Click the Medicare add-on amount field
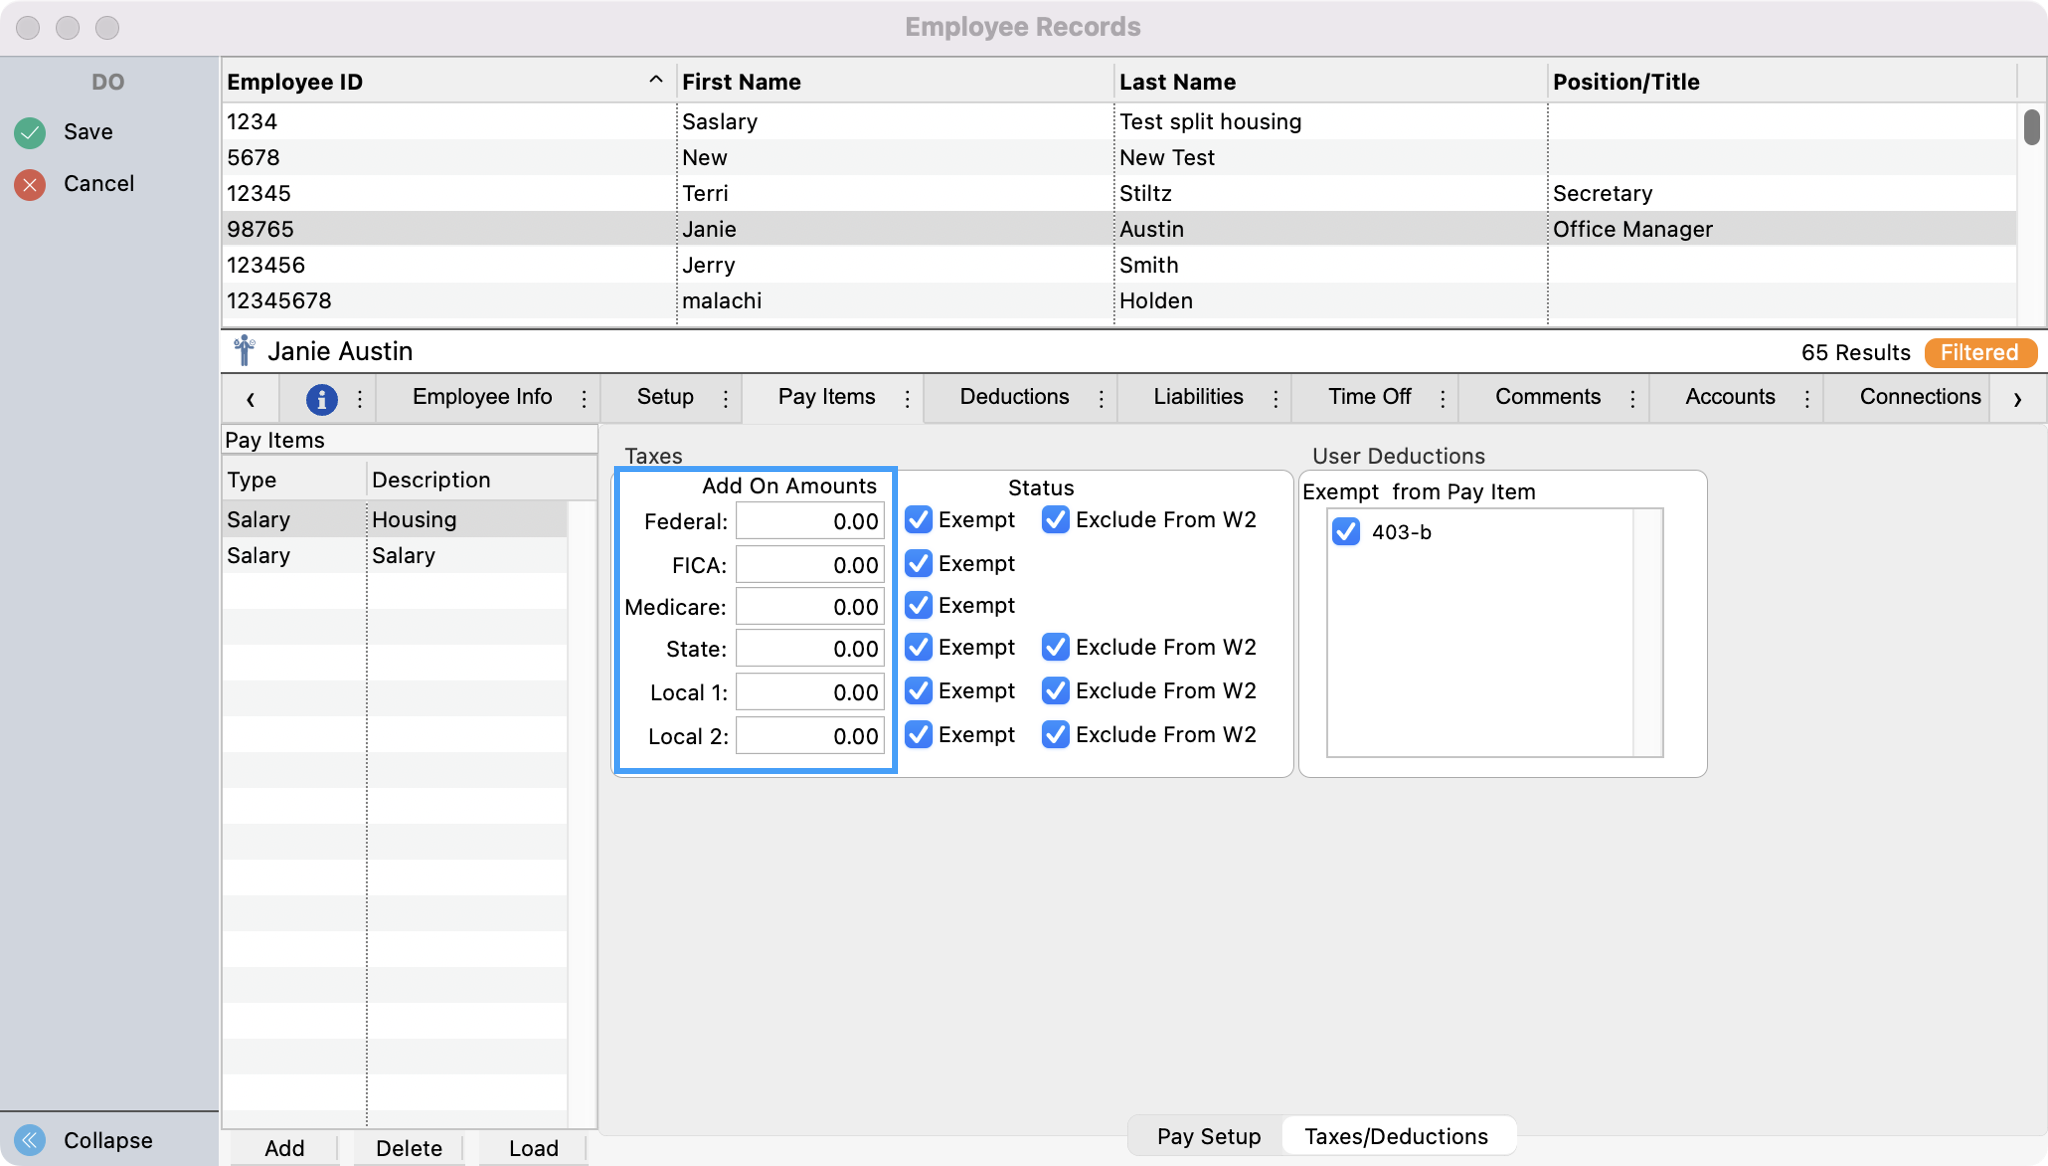The height and width of the screenshot is (1166, 2048). click(810, 607)
